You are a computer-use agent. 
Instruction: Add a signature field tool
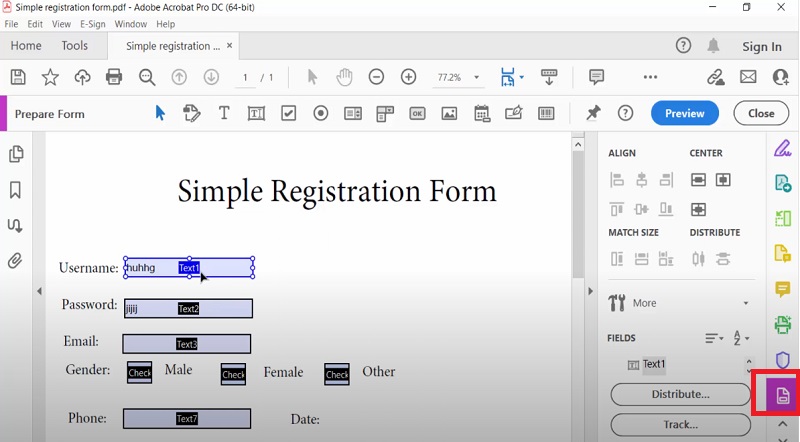514,112
